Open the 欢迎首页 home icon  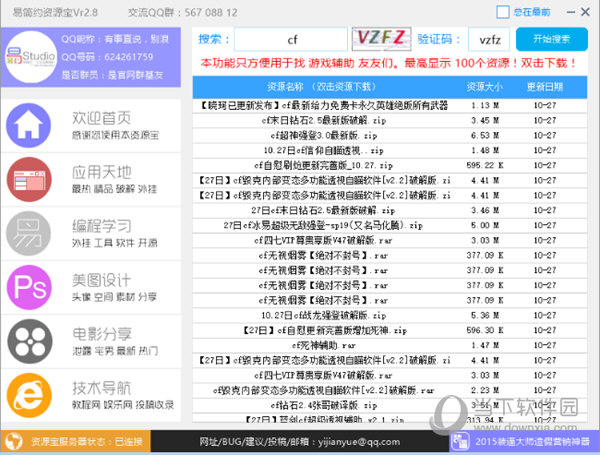pyautogui.click(x=29, y=126)
